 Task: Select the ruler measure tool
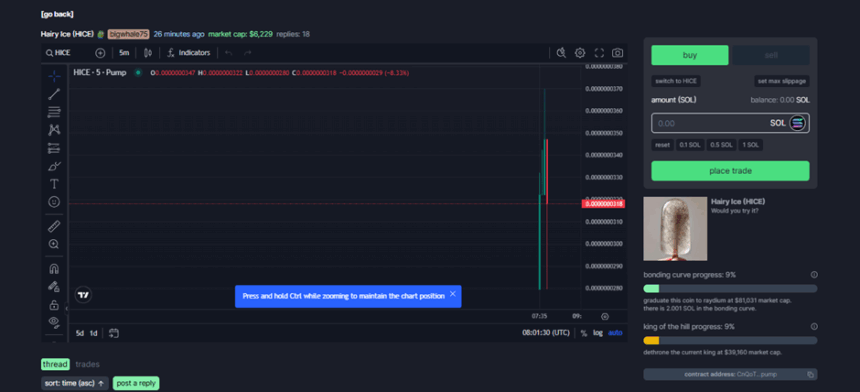pyautogui.click(x=54, y=226)
